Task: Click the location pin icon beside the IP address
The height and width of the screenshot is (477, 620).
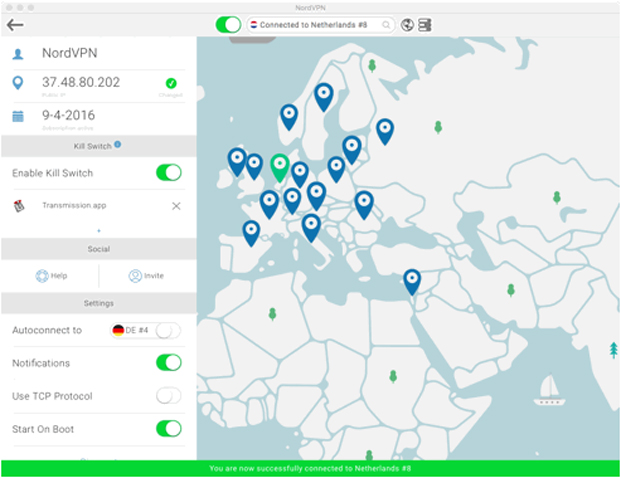Action: coord(18,83)
